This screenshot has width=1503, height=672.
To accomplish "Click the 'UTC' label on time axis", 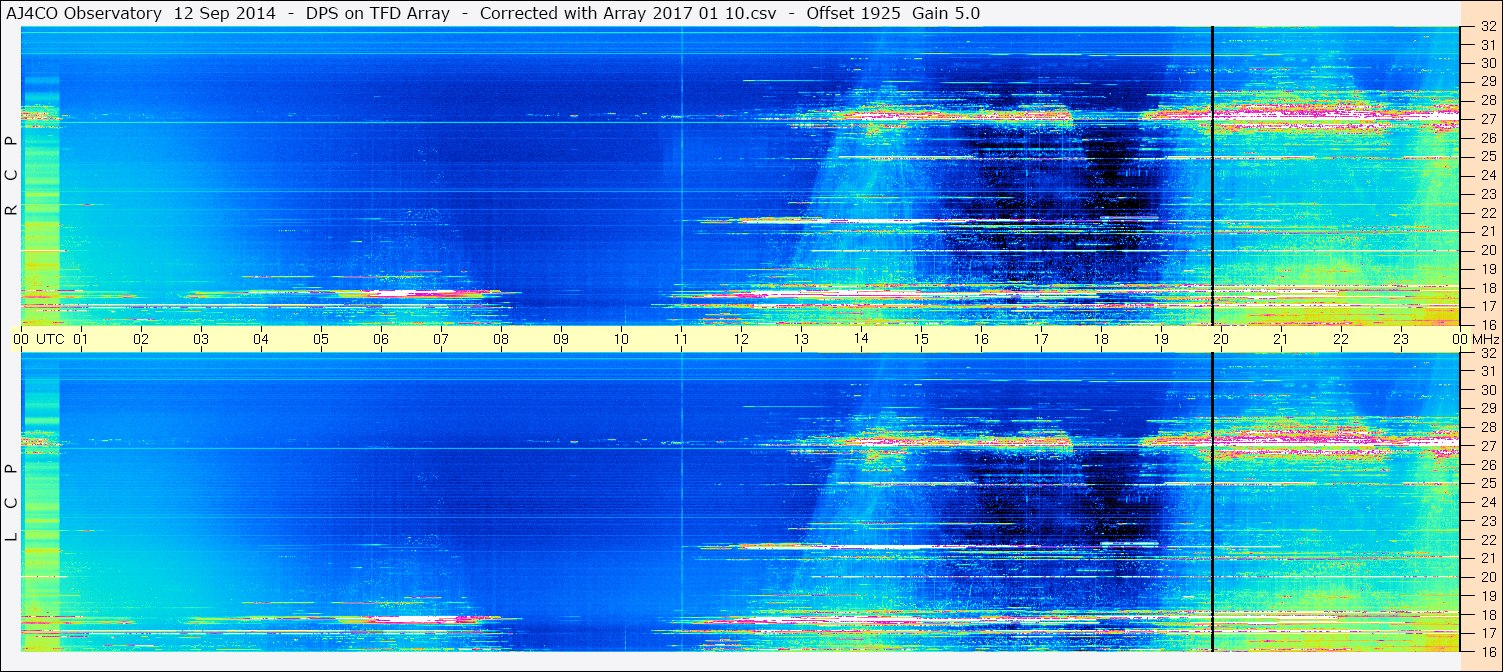I will (x=50, y=339).
